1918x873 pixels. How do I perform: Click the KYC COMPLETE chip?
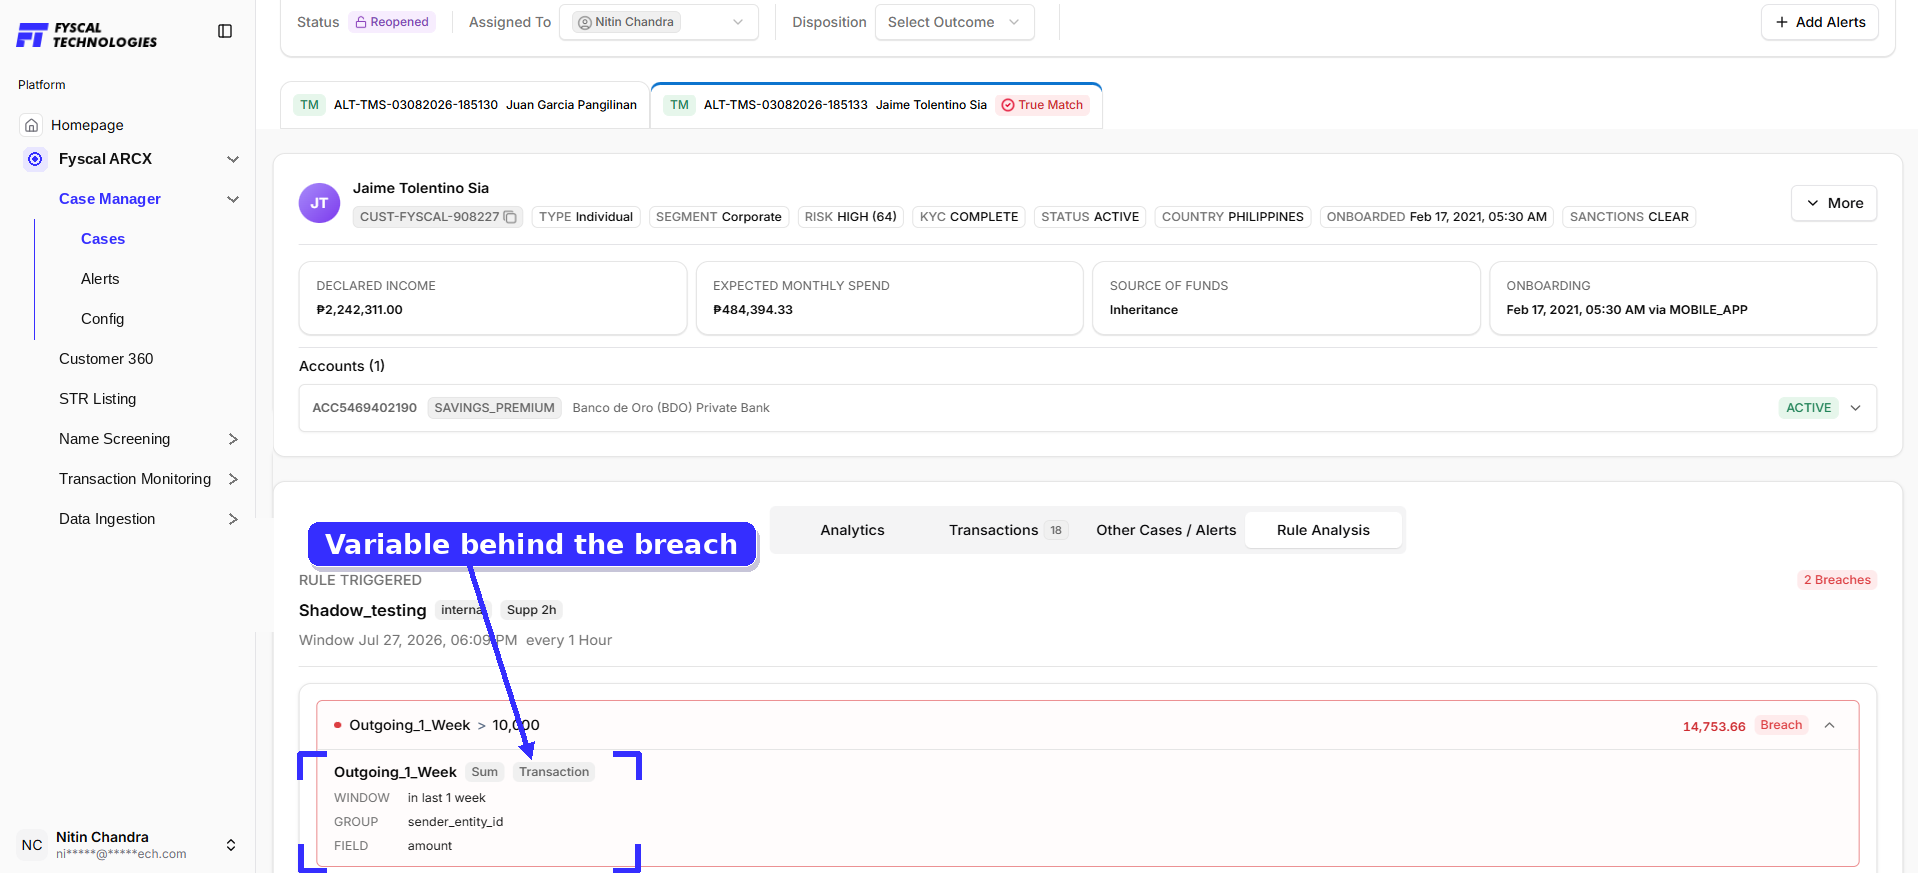969,217
